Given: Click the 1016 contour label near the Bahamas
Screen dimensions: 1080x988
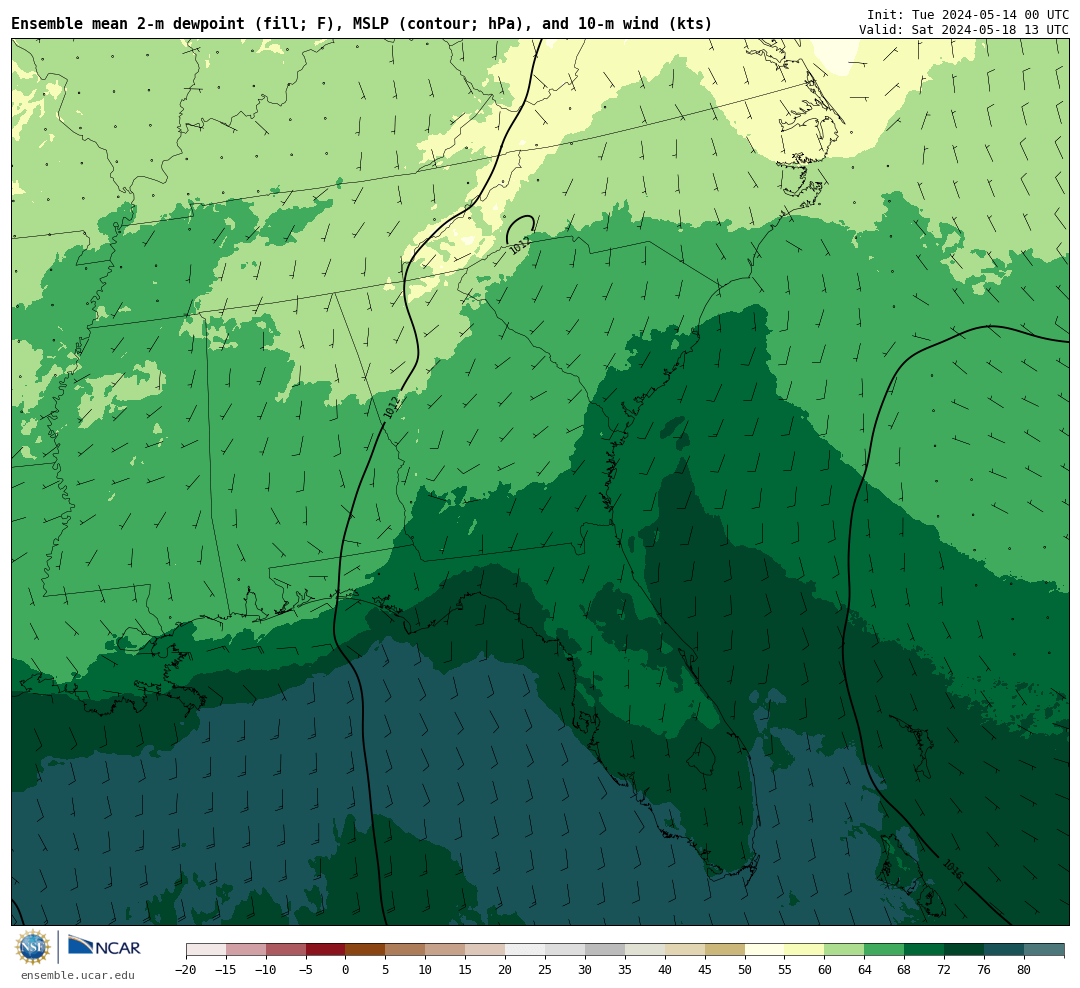Looking at the screenshot, I should click(x=953, y=869).
